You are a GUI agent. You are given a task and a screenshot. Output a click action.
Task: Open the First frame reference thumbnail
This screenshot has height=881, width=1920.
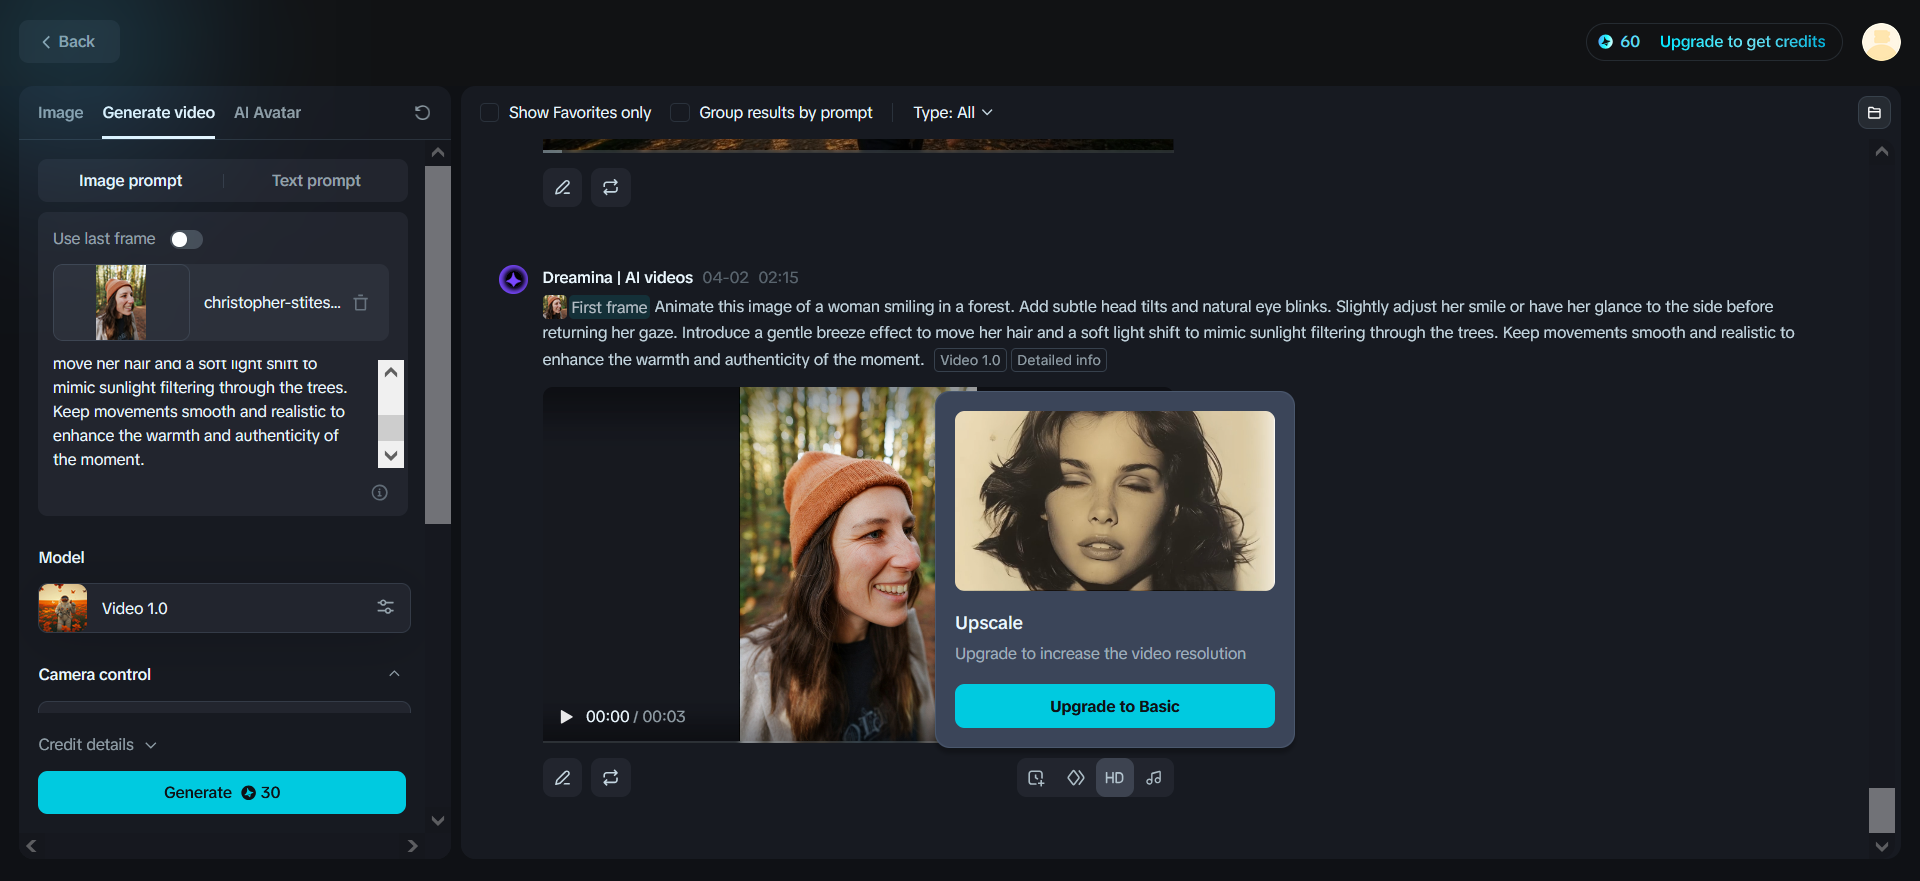555,307
